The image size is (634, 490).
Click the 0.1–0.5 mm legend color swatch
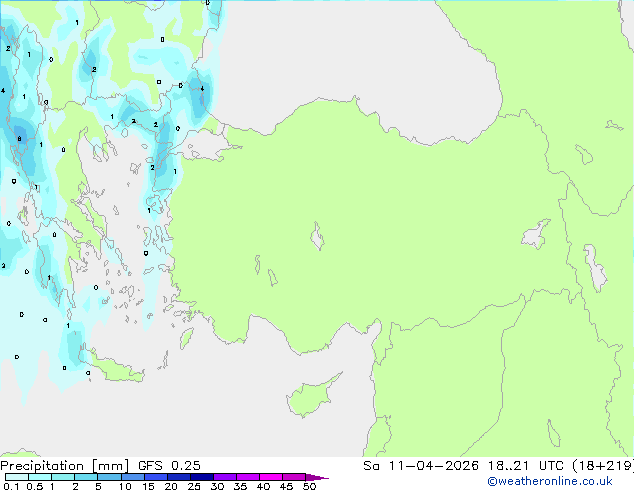(17, 477)
